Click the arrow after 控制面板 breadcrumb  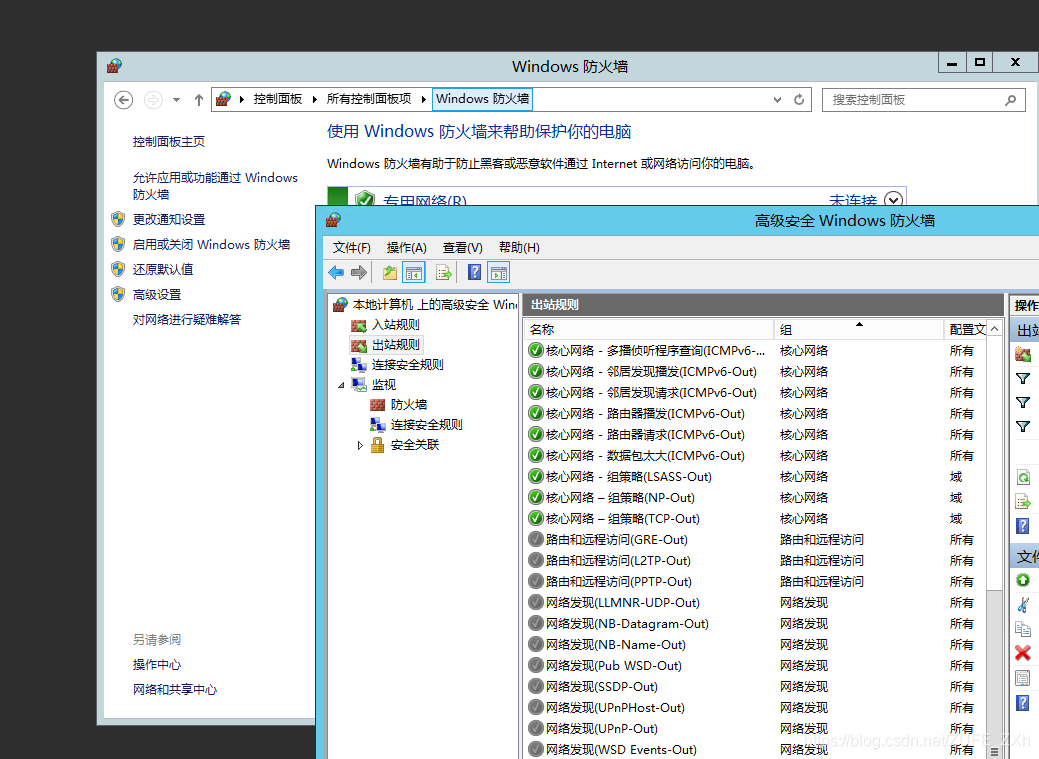(x=315, y=99)
